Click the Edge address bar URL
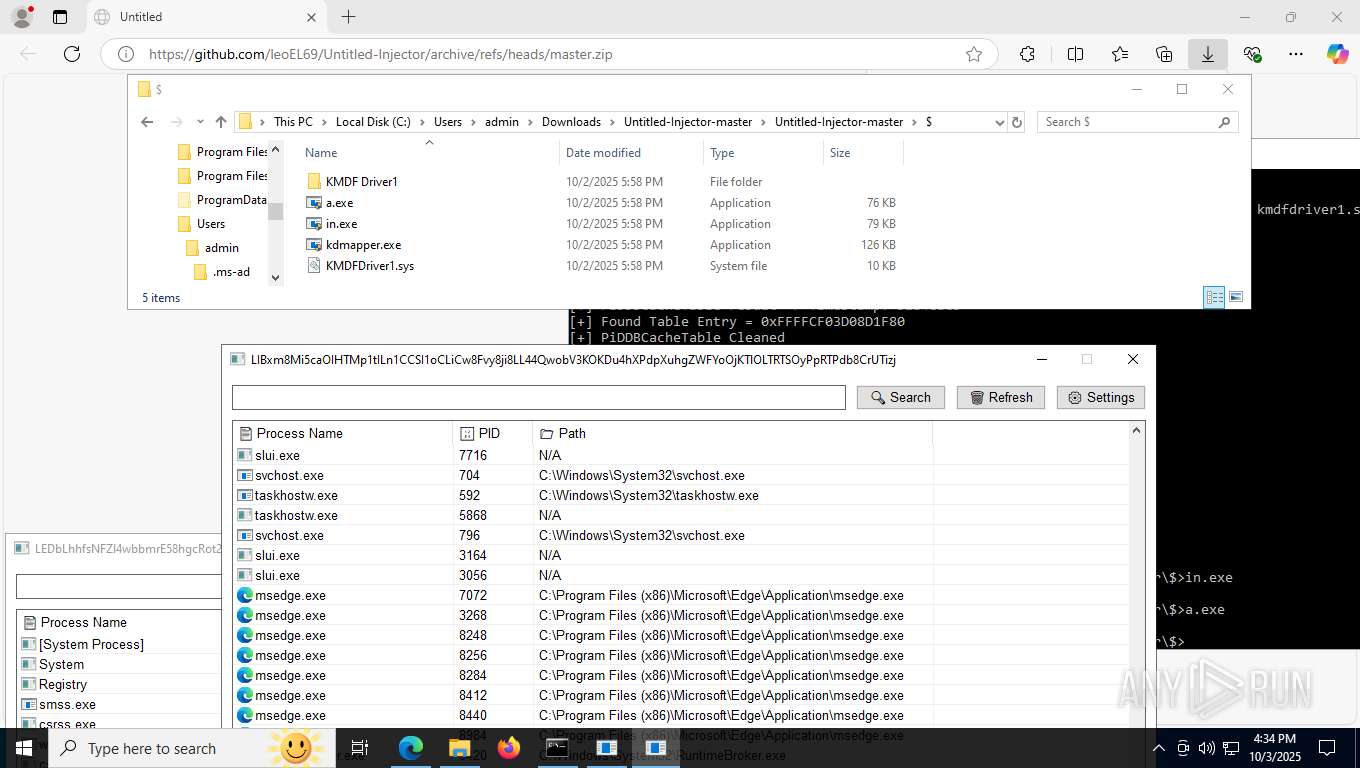Image resolution: width=1360 pixels, height=768 pixels. pos(381,55)
